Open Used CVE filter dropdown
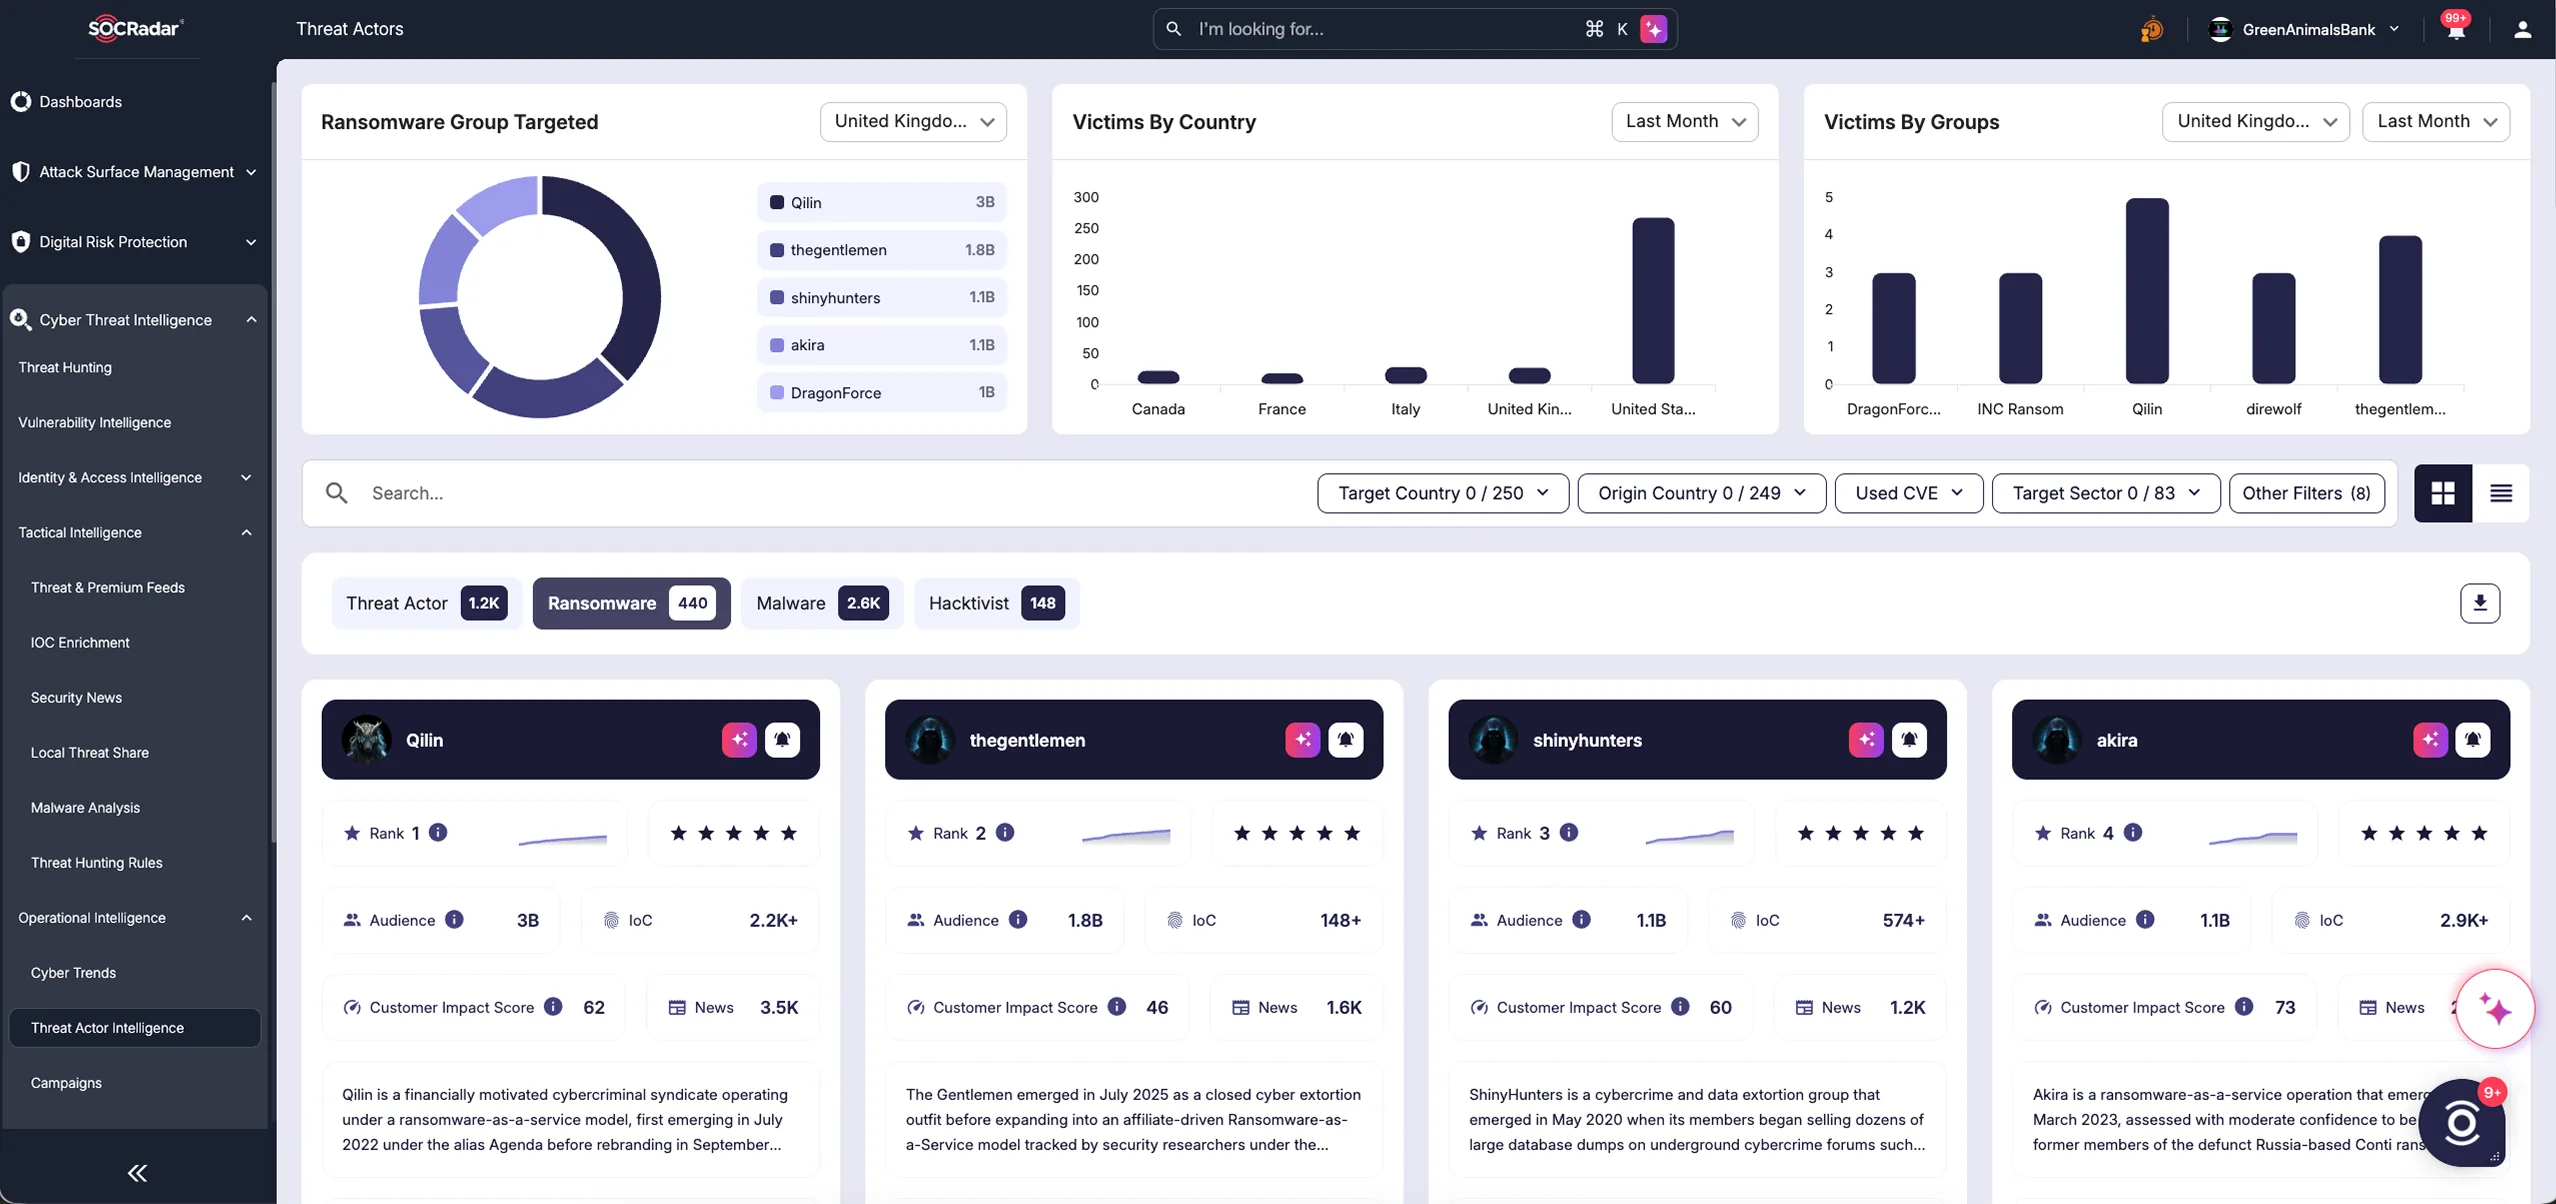2556x1204 pixels. [x=1909, y=493]
